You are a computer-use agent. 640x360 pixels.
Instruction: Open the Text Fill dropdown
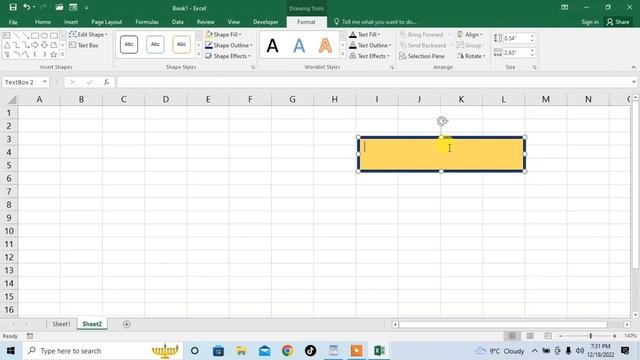pyautogui.click(x=365, y=35)
